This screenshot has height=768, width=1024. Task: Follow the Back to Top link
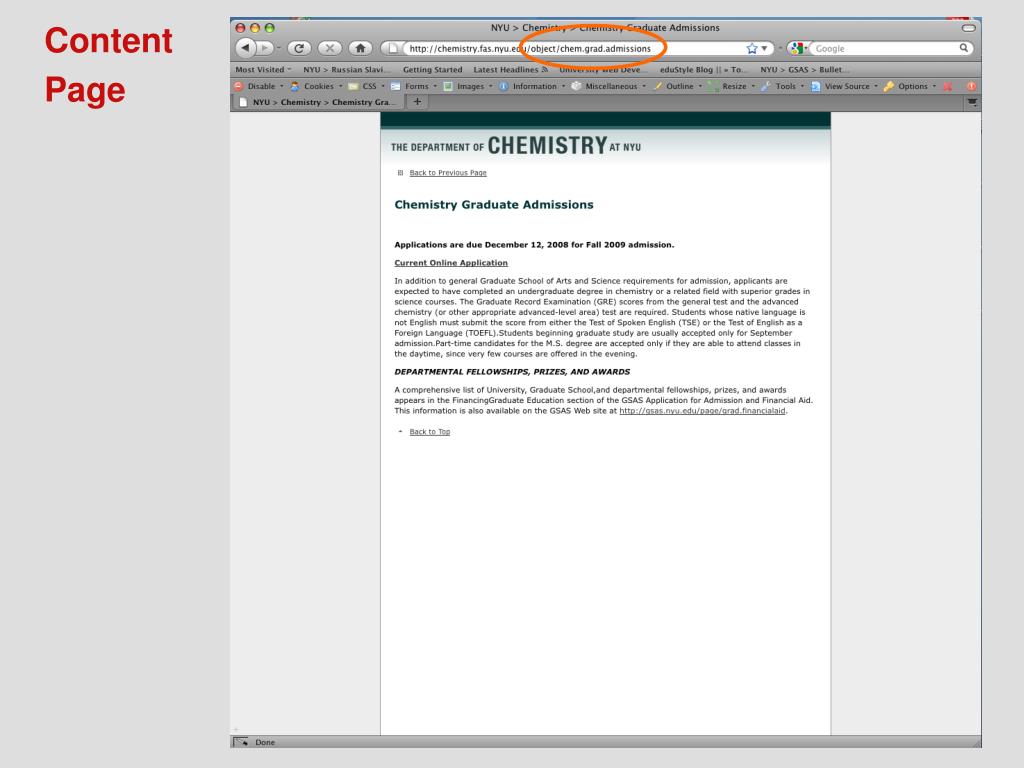click(430, 432)
